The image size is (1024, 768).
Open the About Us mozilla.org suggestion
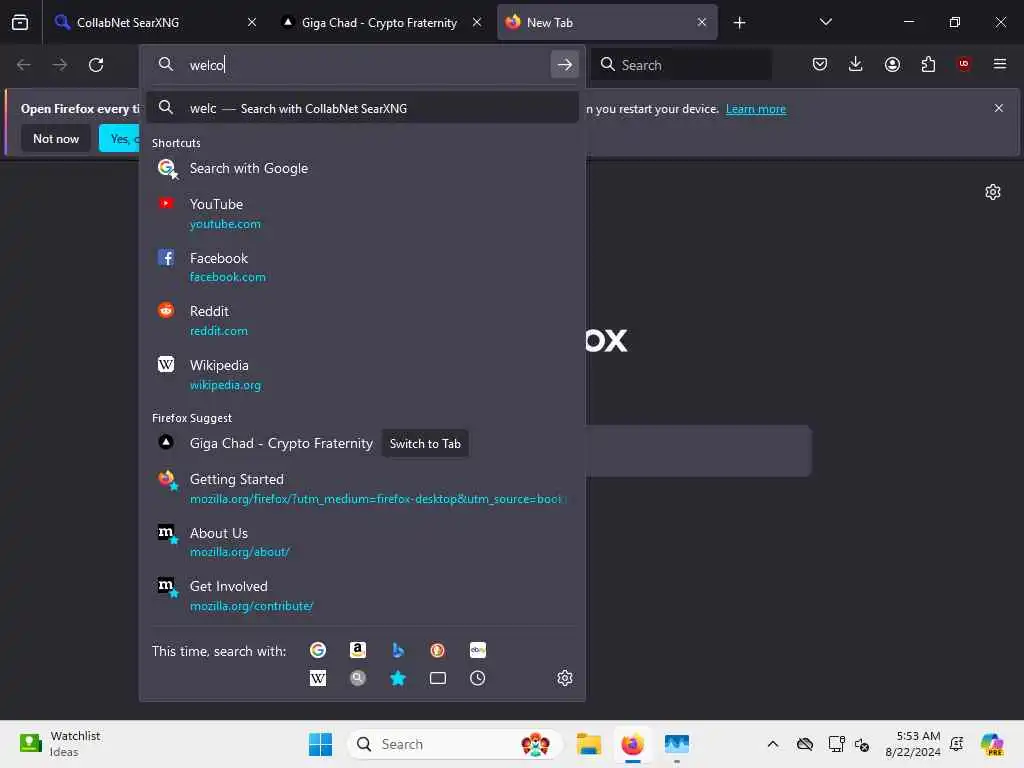tap(362, 542)
